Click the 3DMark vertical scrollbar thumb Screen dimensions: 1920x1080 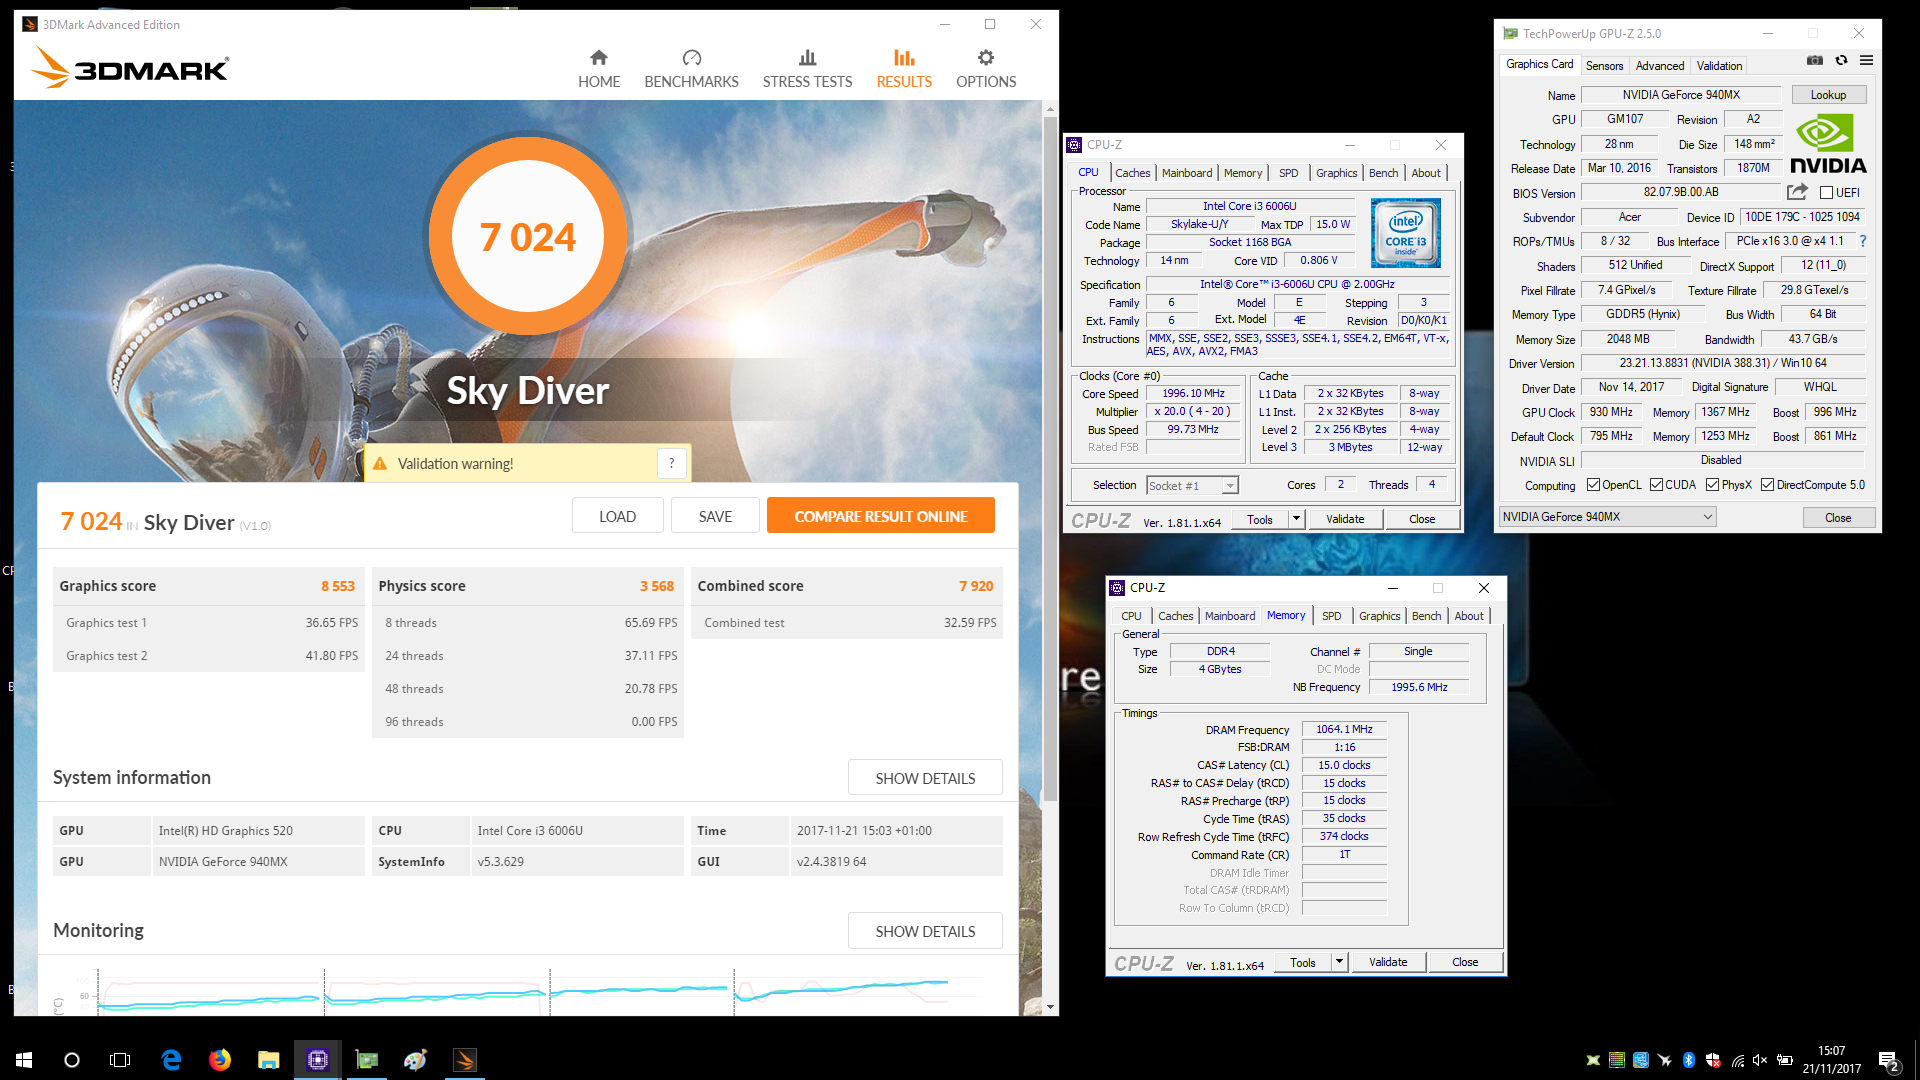point(1050,458)
